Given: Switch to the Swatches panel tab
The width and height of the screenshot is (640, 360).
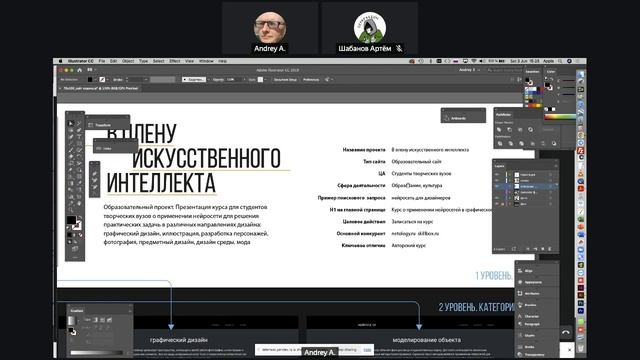Looking at the screenshot, I should 532,71.
